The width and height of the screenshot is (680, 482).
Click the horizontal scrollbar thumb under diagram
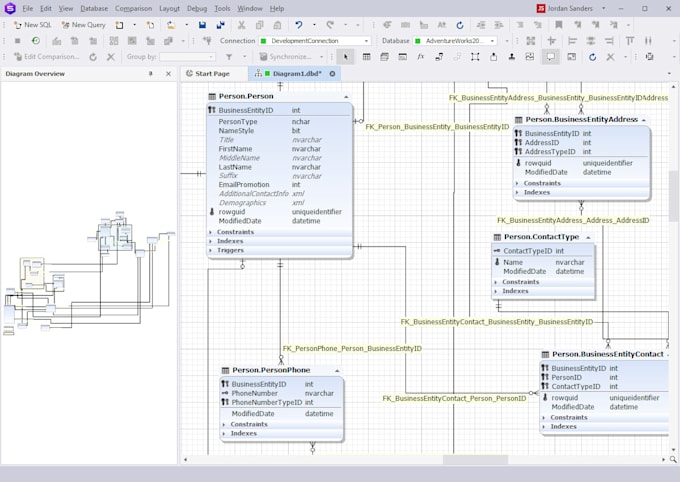pos(475,459)
